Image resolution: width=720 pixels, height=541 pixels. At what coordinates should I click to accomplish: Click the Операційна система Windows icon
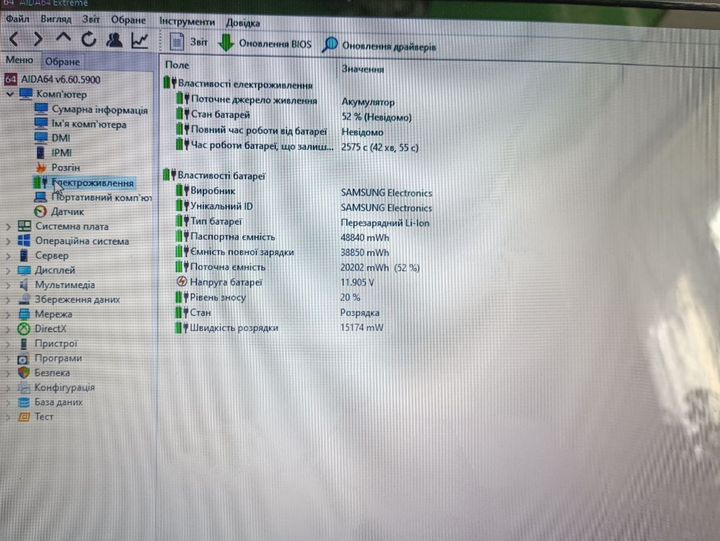pos(24,241)
